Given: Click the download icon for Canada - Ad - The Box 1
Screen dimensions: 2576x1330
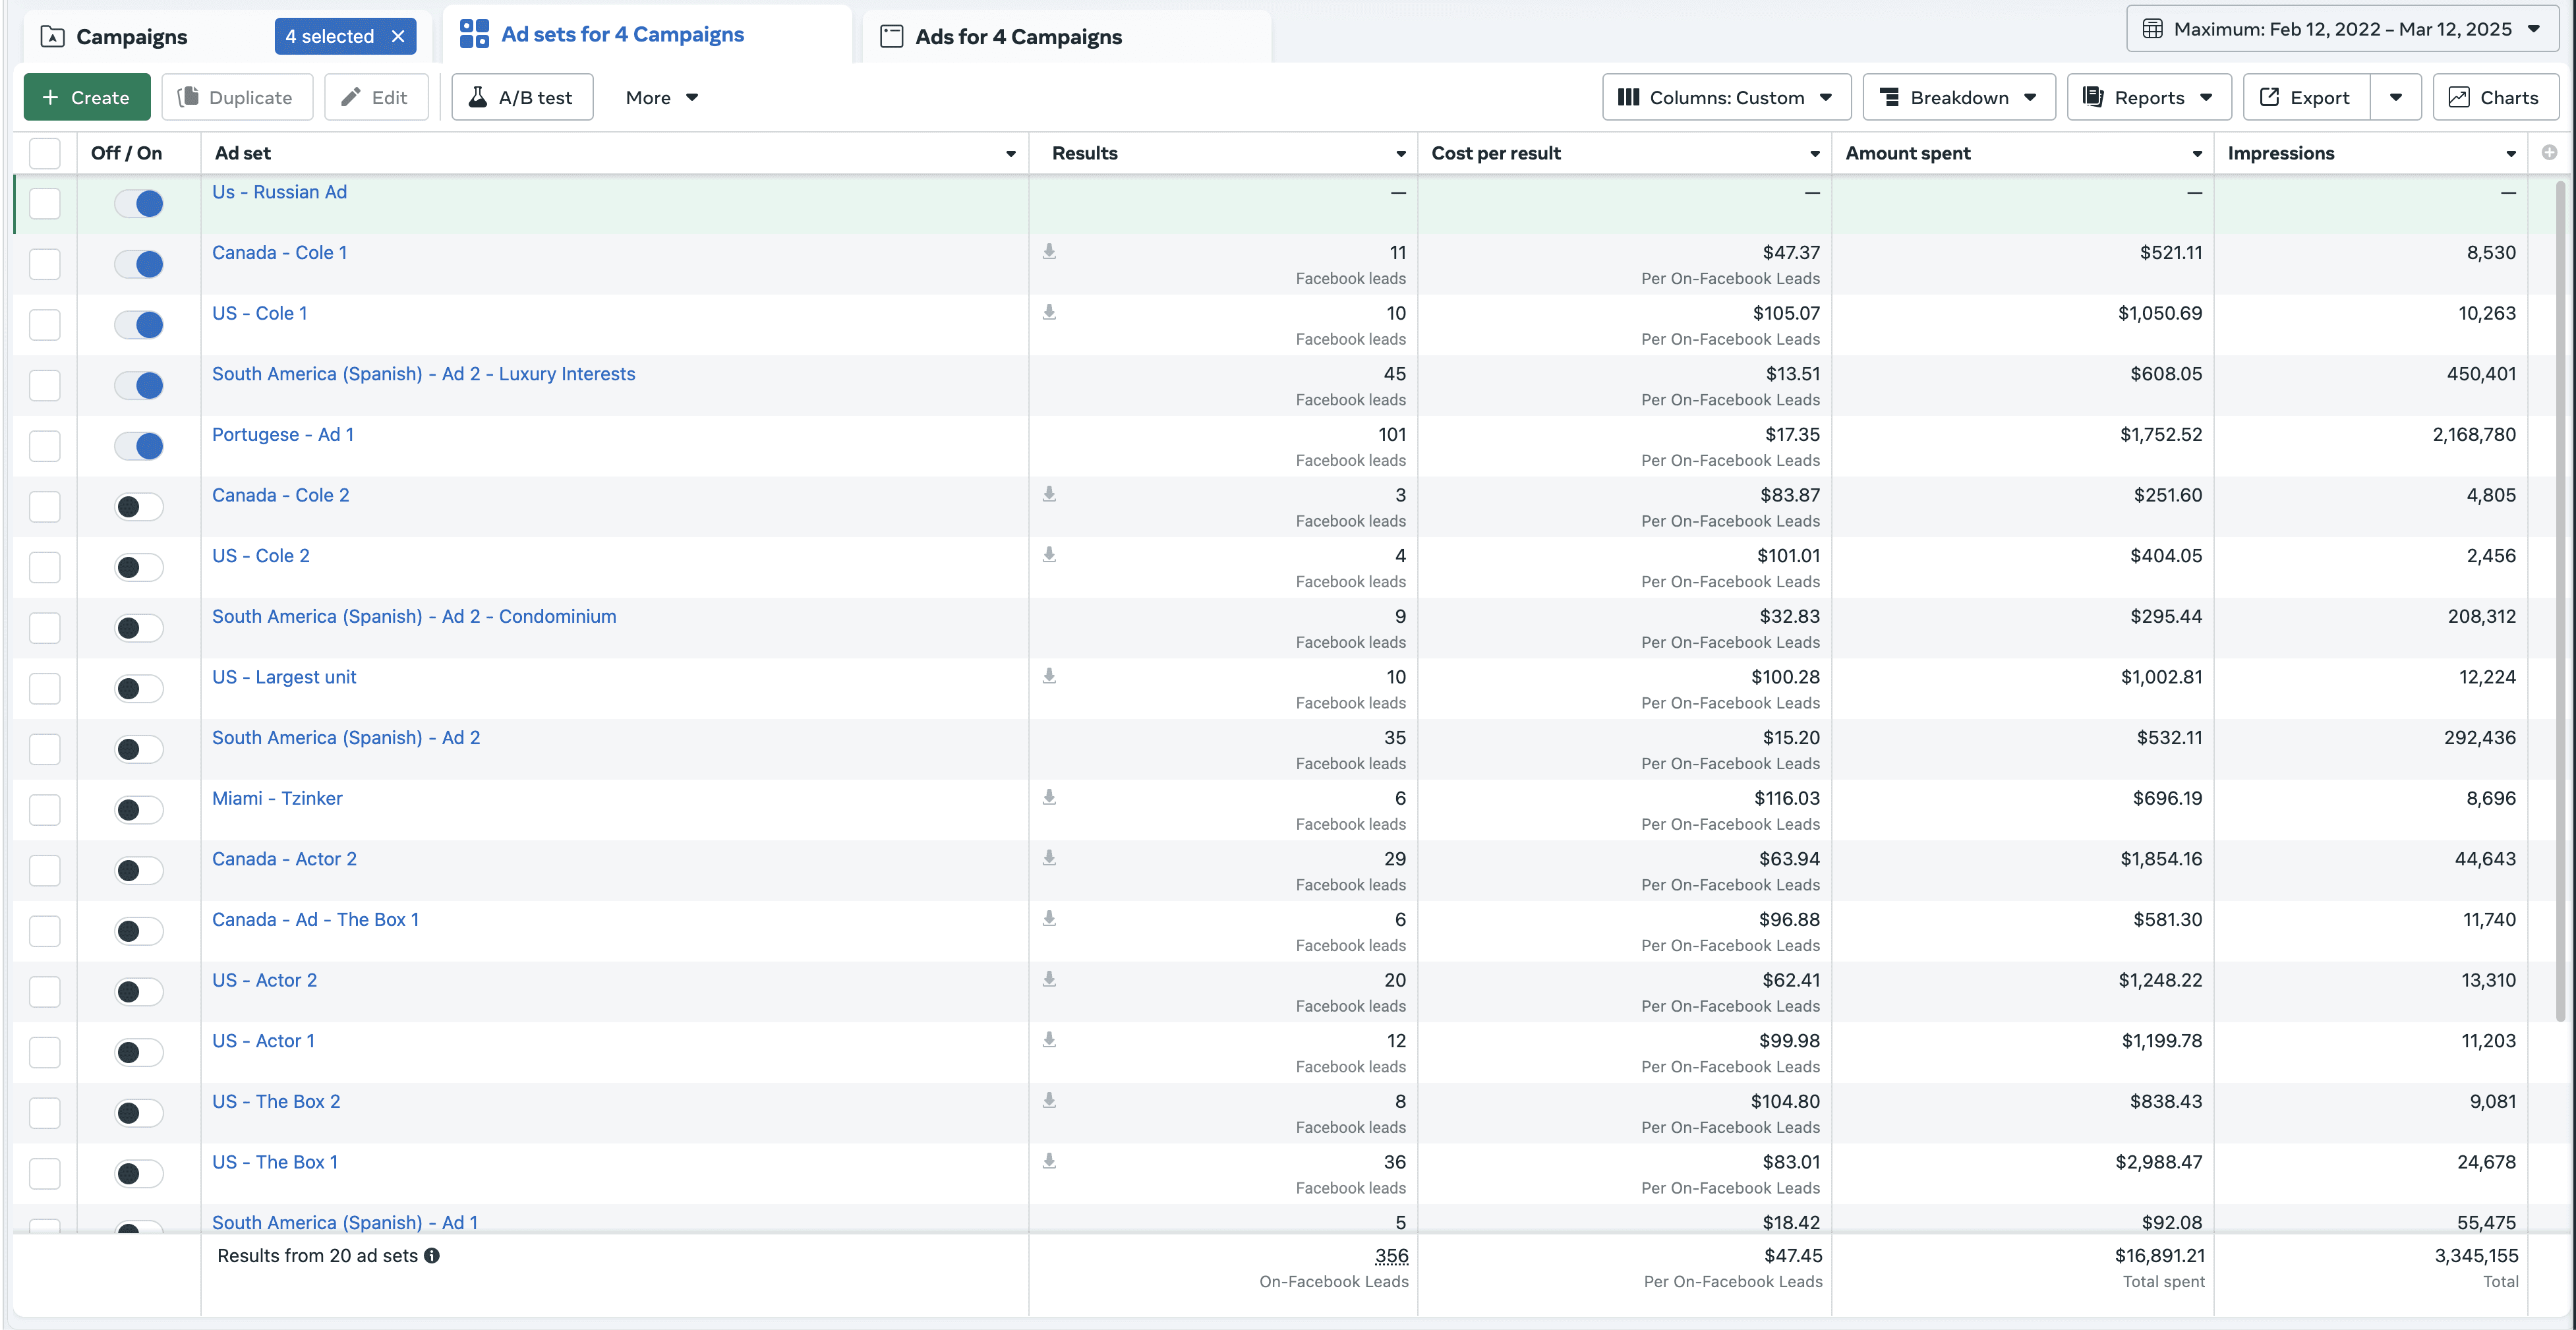Looking at the screenshot, I should pos(1049,918).
